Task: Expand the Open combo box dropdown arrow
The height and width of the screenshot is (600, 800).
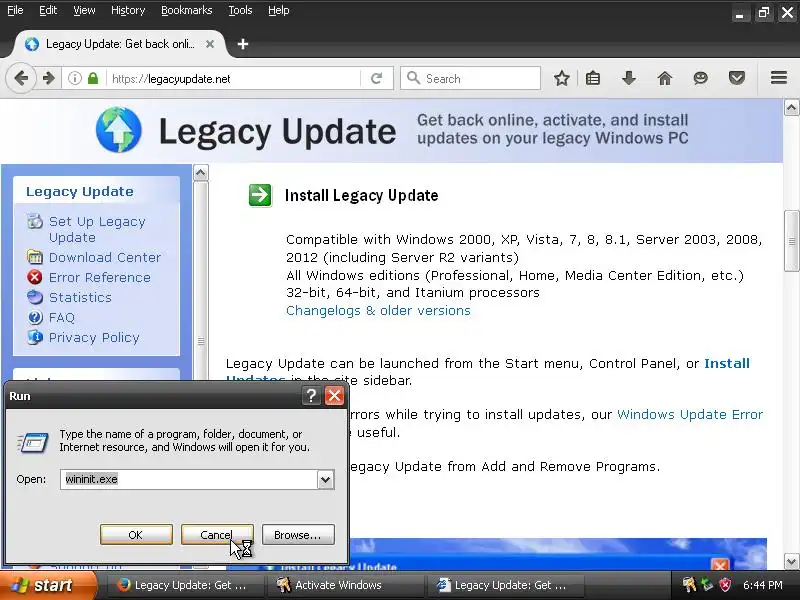Action: tap(326, 480)
